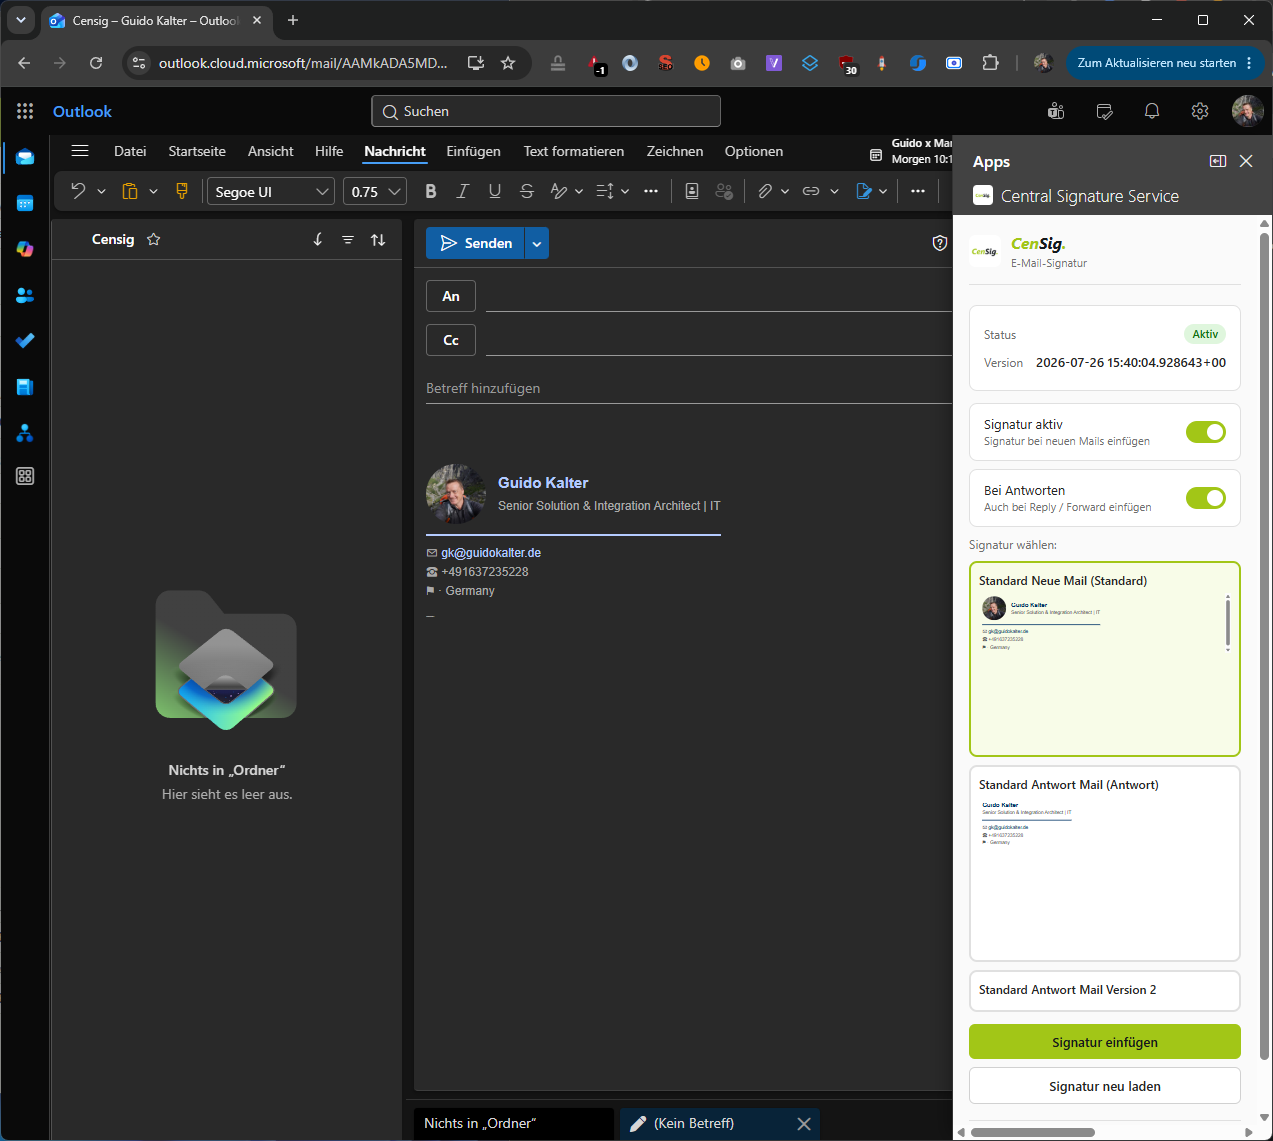Click the Attach file paperclip icon
Viewport: 1273px width, 1141px height.
tap(765, 191)
